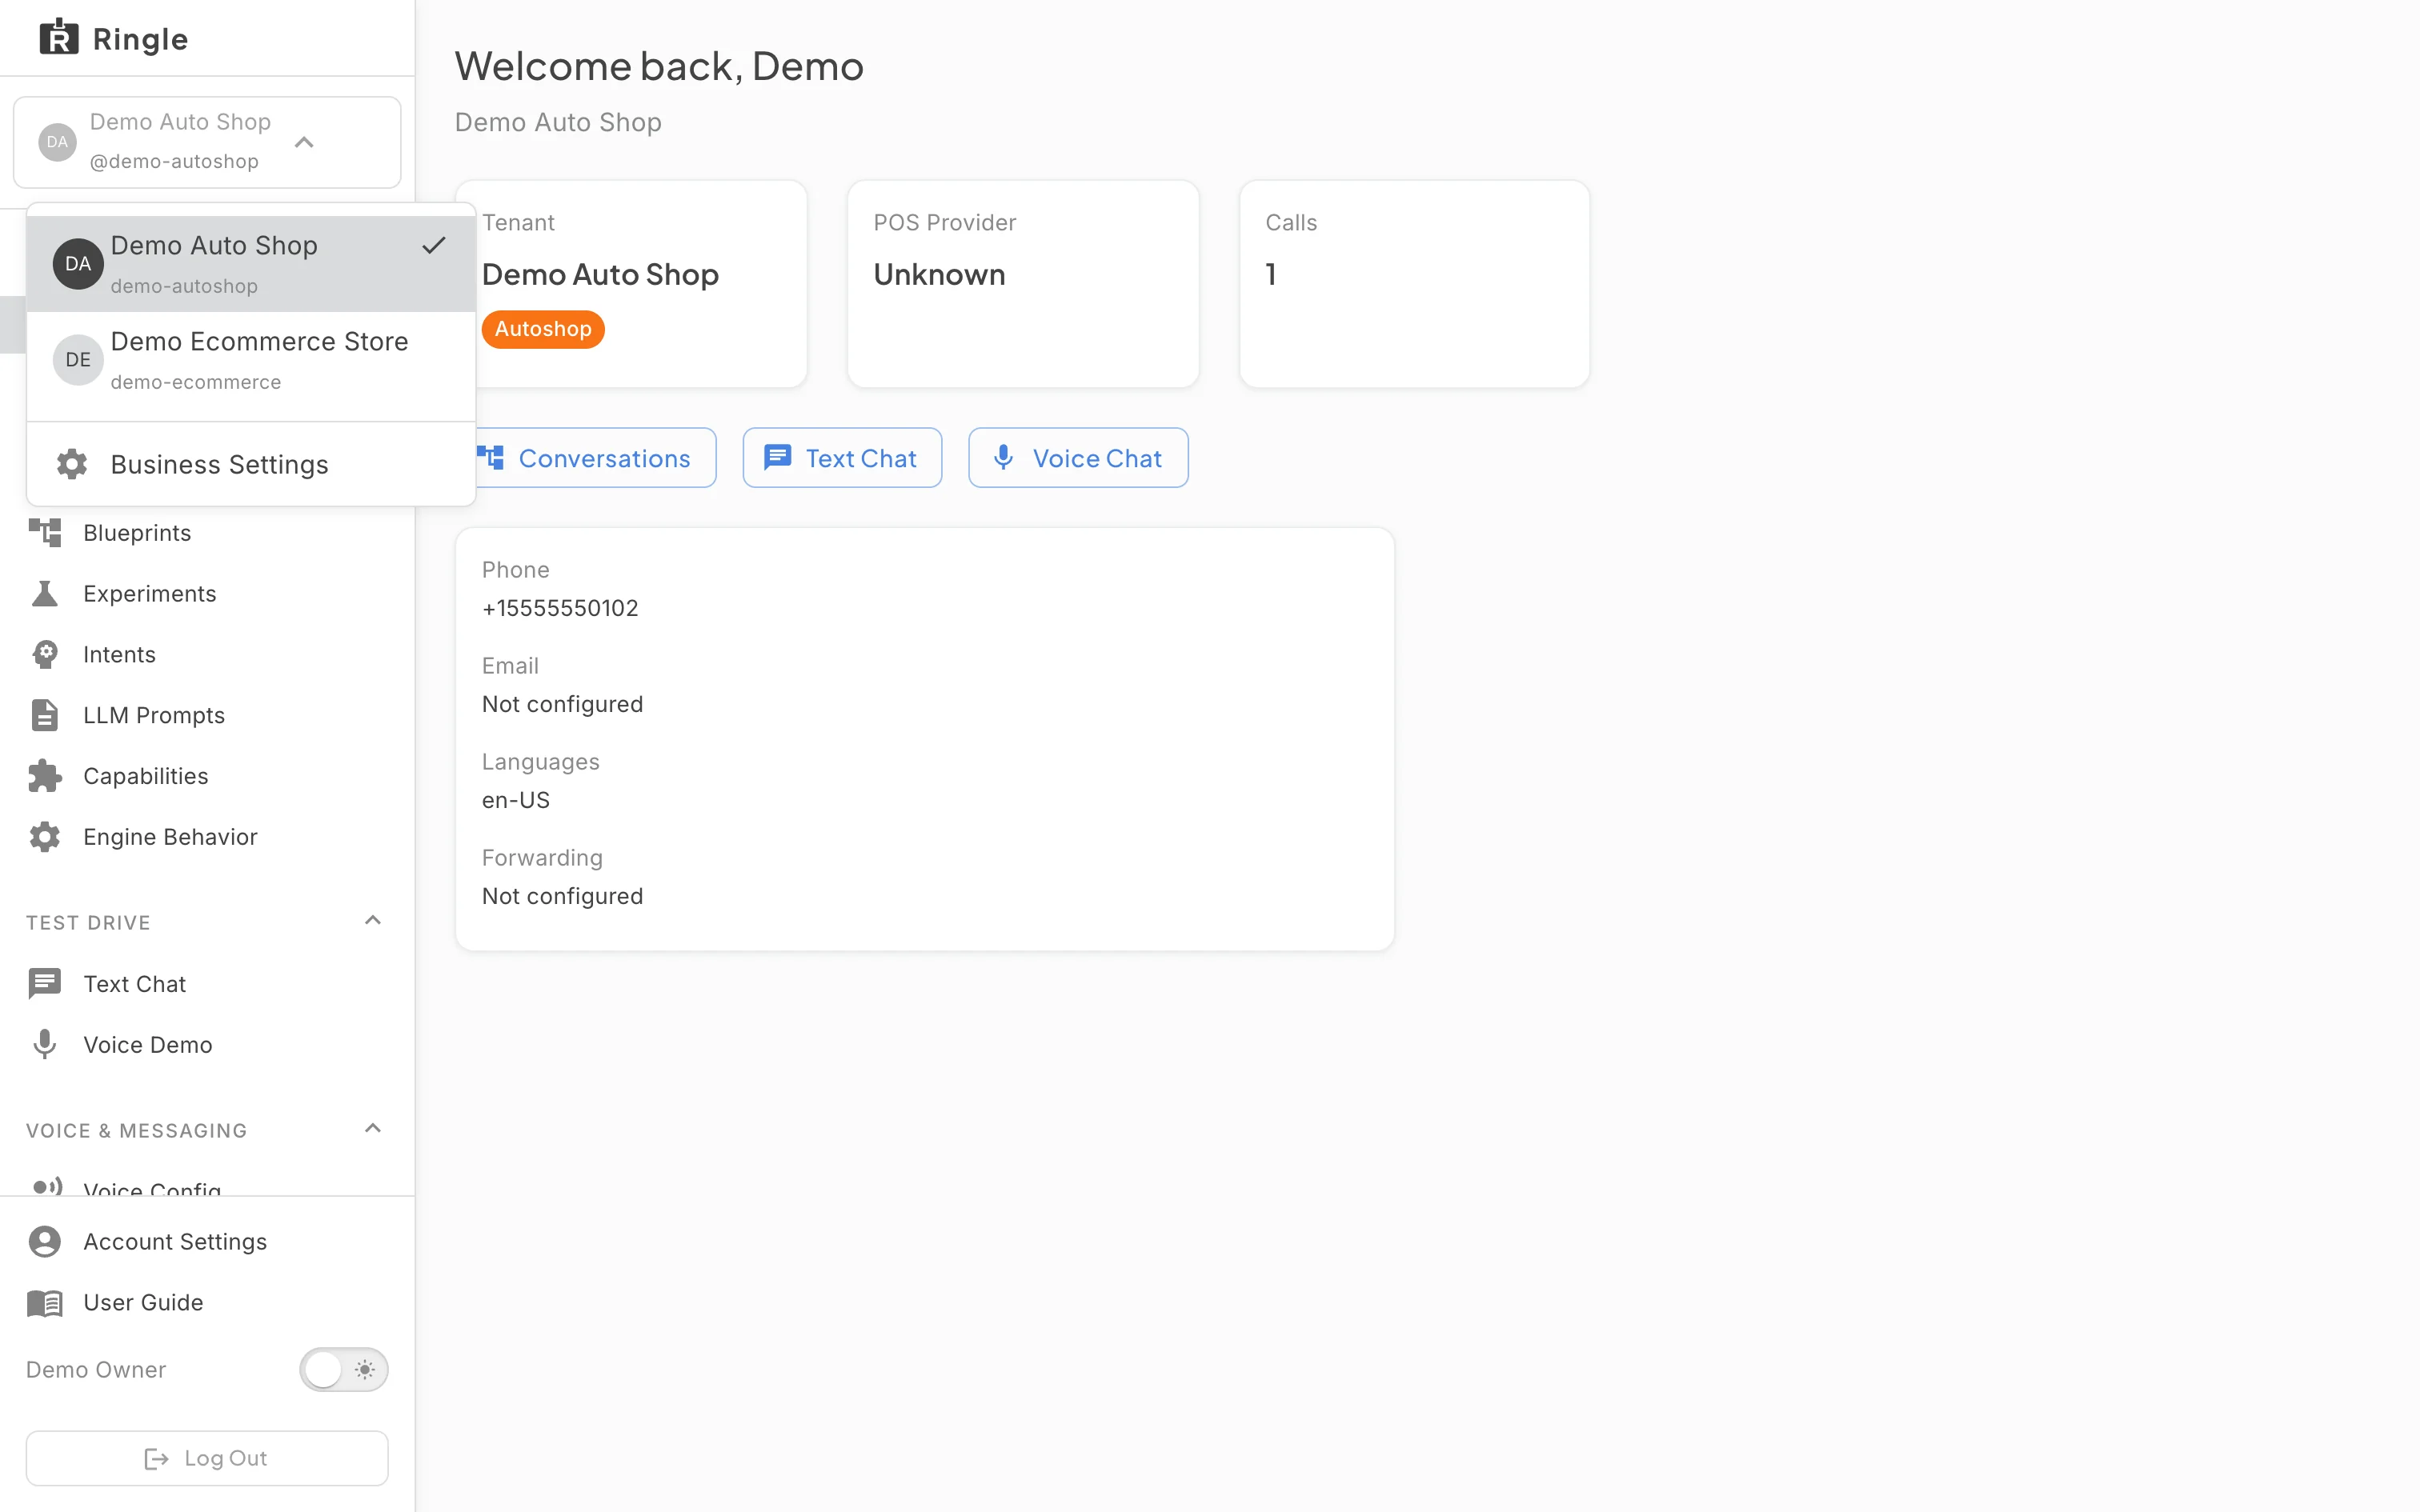Image resolution: width=2420 pixels, height=1512 pixels.
Task: Collapse the Voice & Messaging section
Action: click(373, 1129)
